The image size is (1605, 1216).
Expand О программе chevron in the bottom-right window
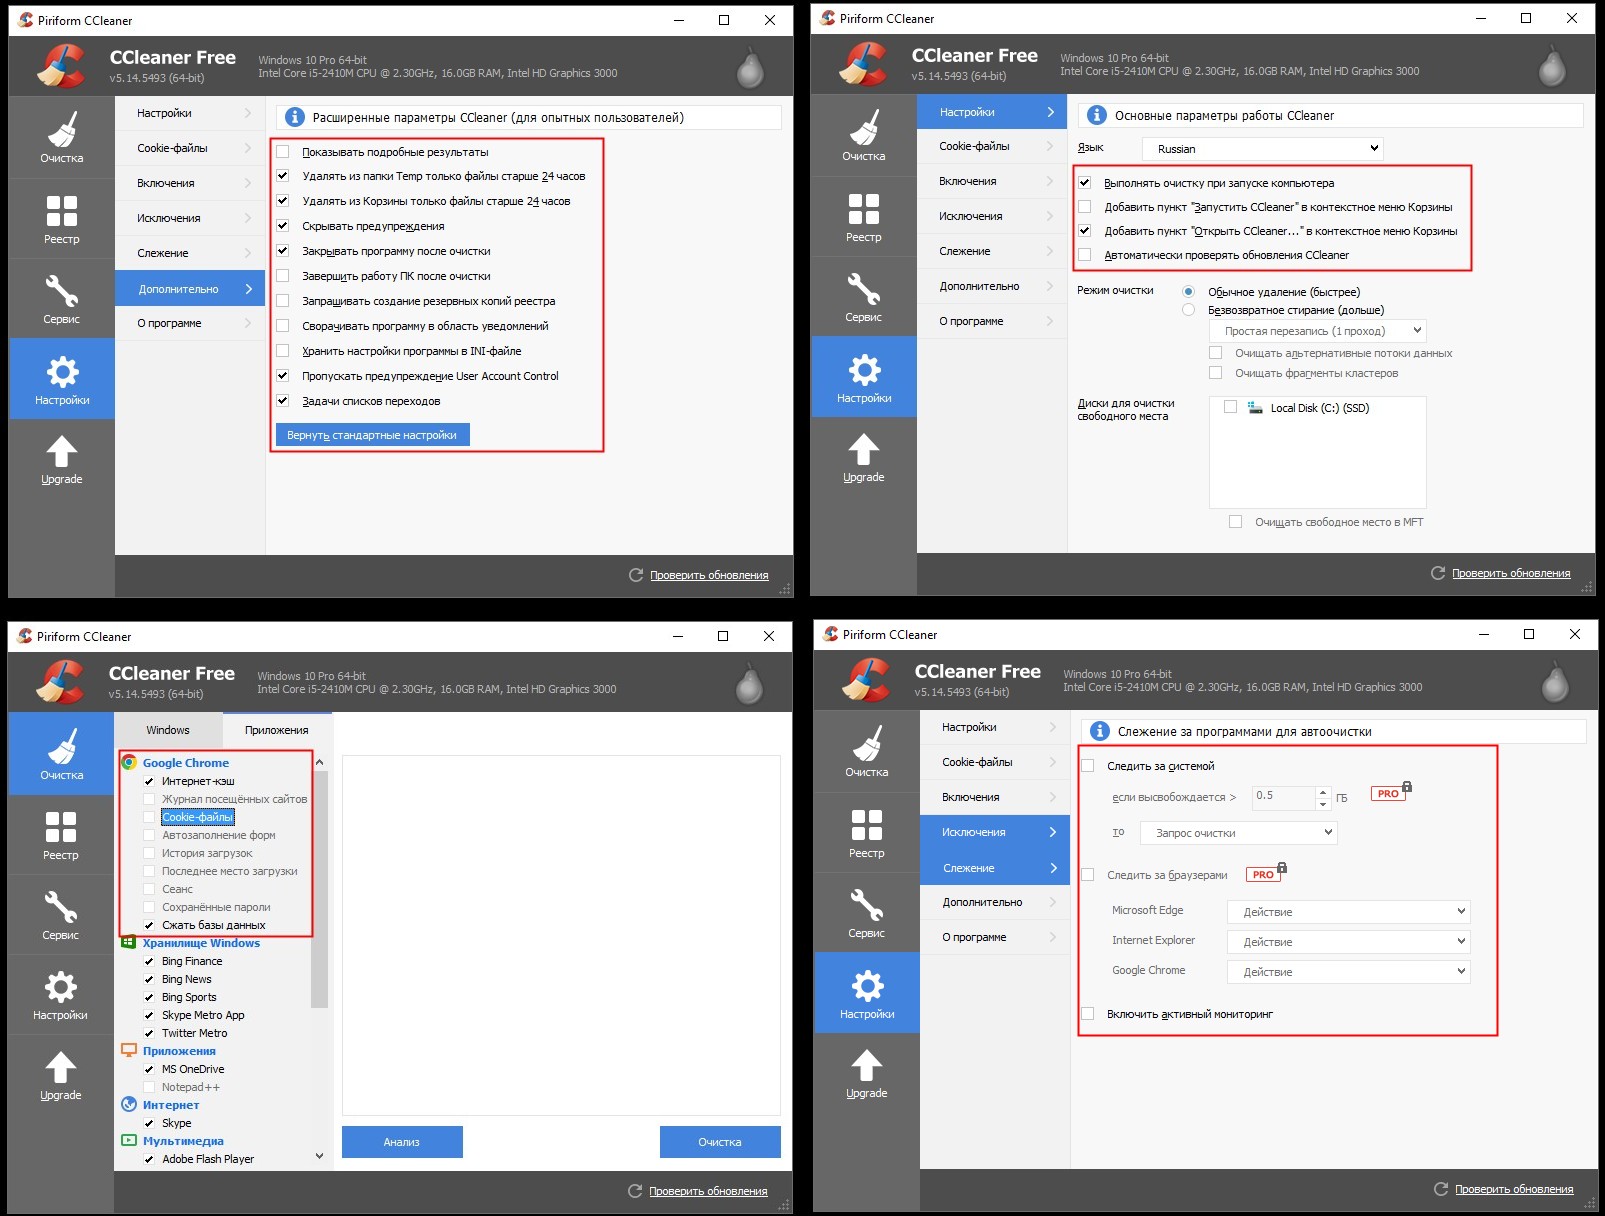click(x=1053, y=937)
